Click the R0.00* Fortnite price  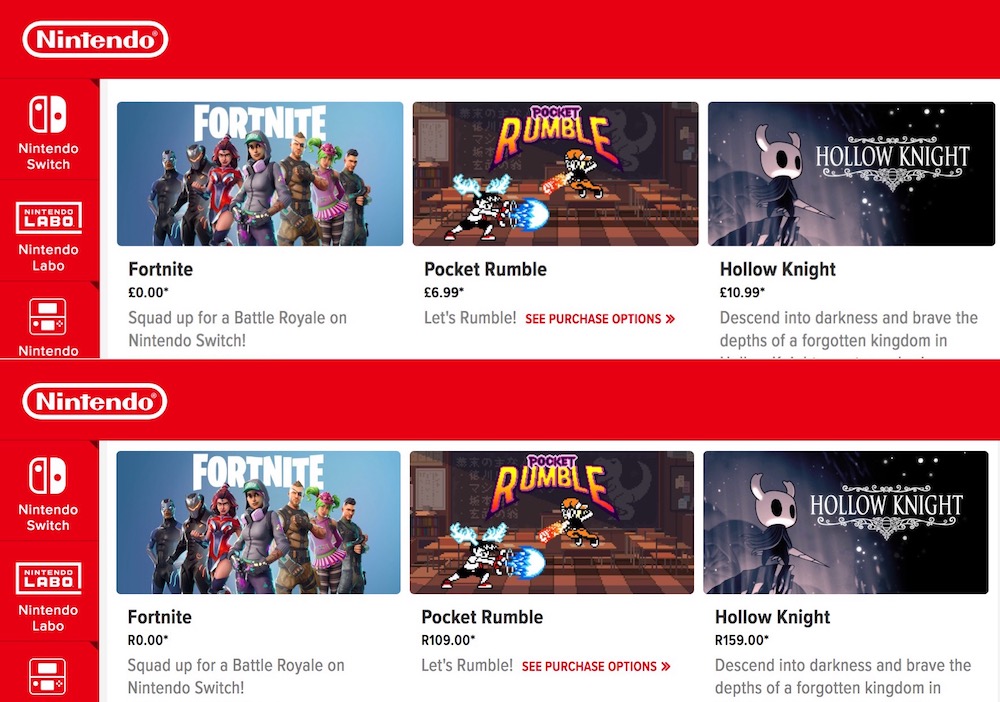pos(148,640)
